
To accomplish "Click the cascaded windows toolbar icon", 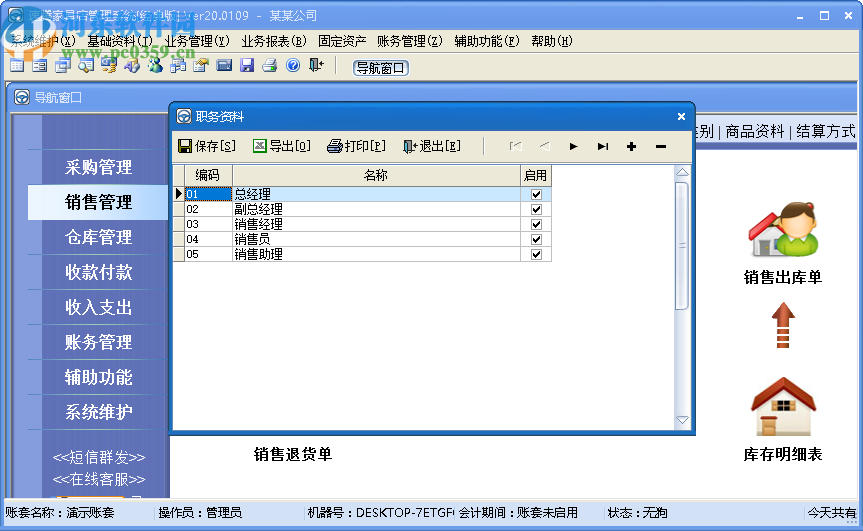I will click(x=63, y=66).
